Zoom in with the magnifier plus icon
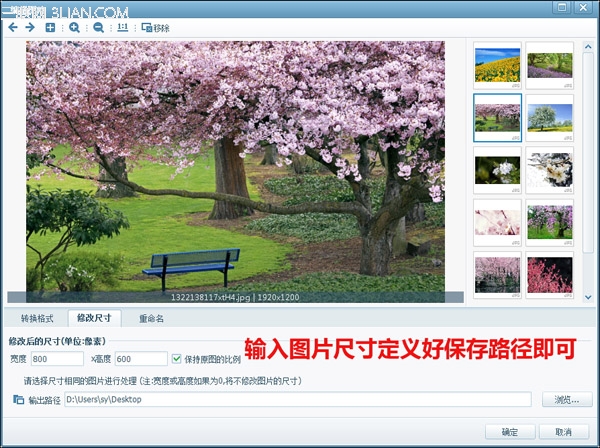The width and height of the screenshot is (600, 448). pyautogui.click(x=74, y=27)
